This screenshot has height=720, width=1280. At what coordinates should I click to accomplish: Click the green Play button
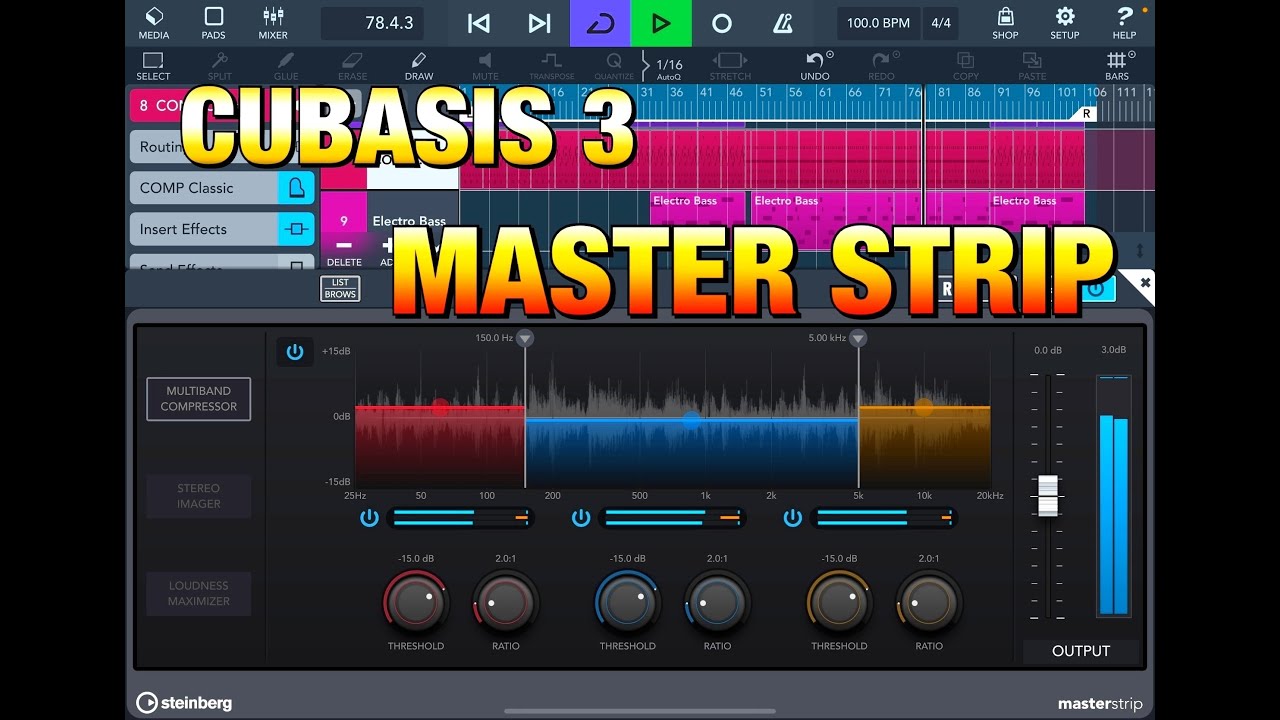pos(661,23)
